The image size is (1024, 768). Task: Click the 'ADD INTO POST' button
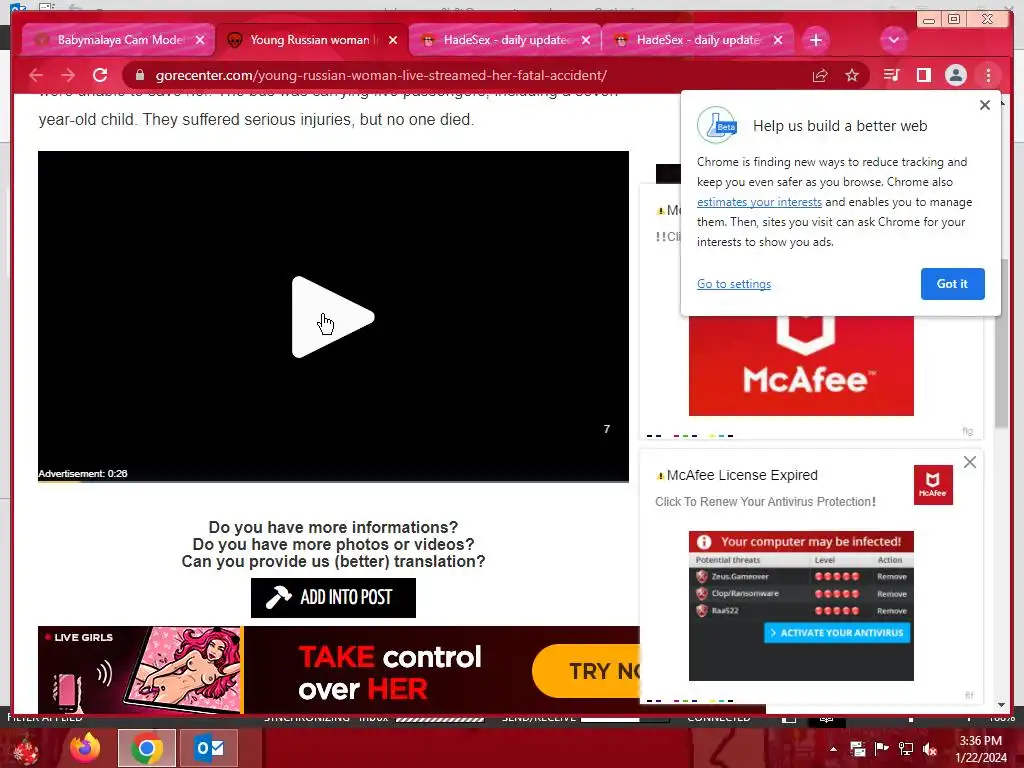tap(333, 598)
